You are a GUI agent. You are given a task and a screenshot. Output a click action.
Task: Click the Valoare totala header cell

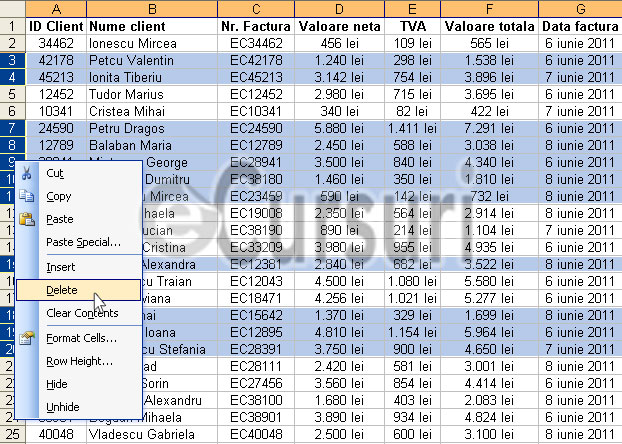click(490, 26)
